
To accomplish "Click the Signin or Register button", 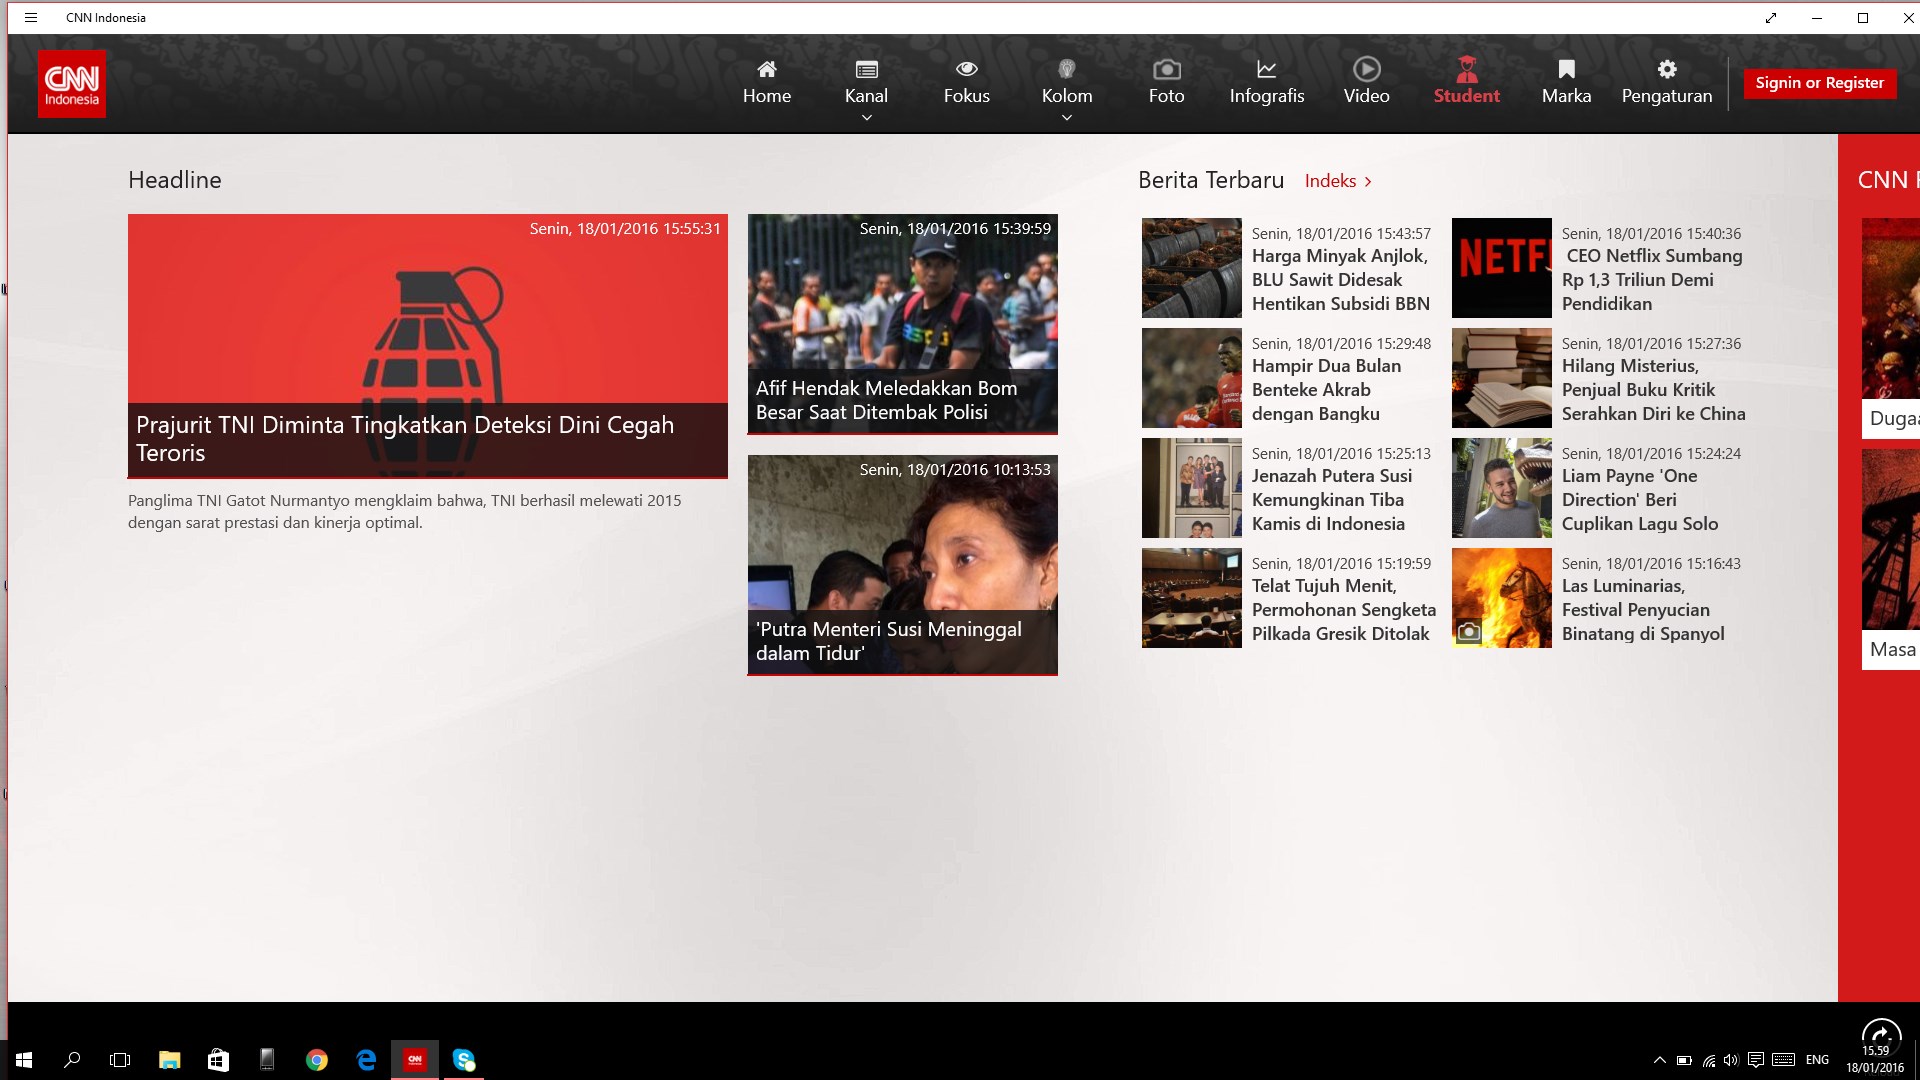I will click(x=1819, y=83).
